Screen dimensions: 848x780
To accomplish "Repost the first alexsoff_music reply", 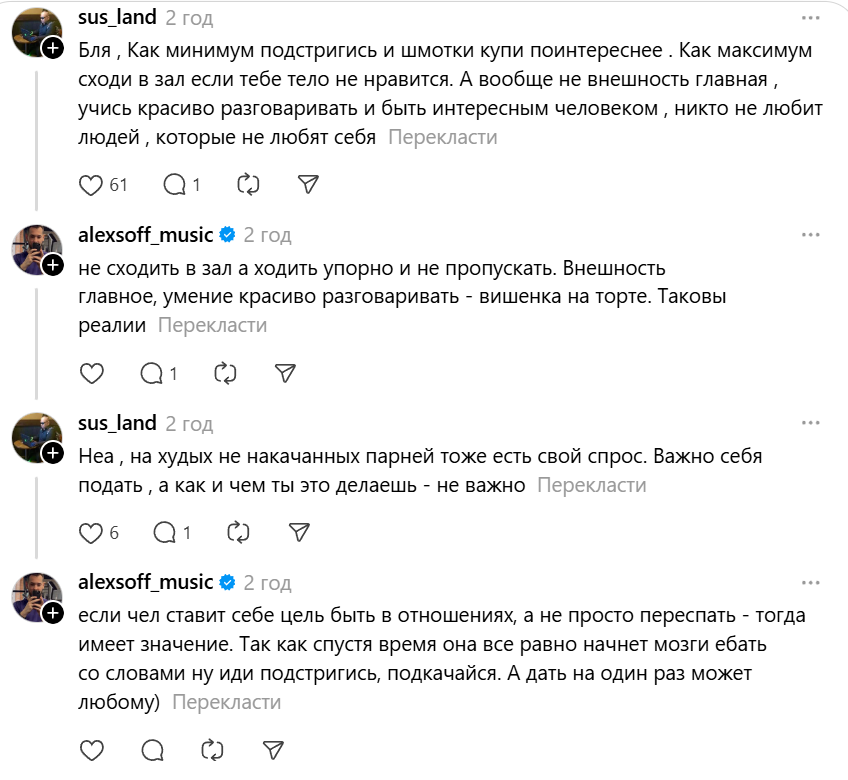I will tap(225, 374).
